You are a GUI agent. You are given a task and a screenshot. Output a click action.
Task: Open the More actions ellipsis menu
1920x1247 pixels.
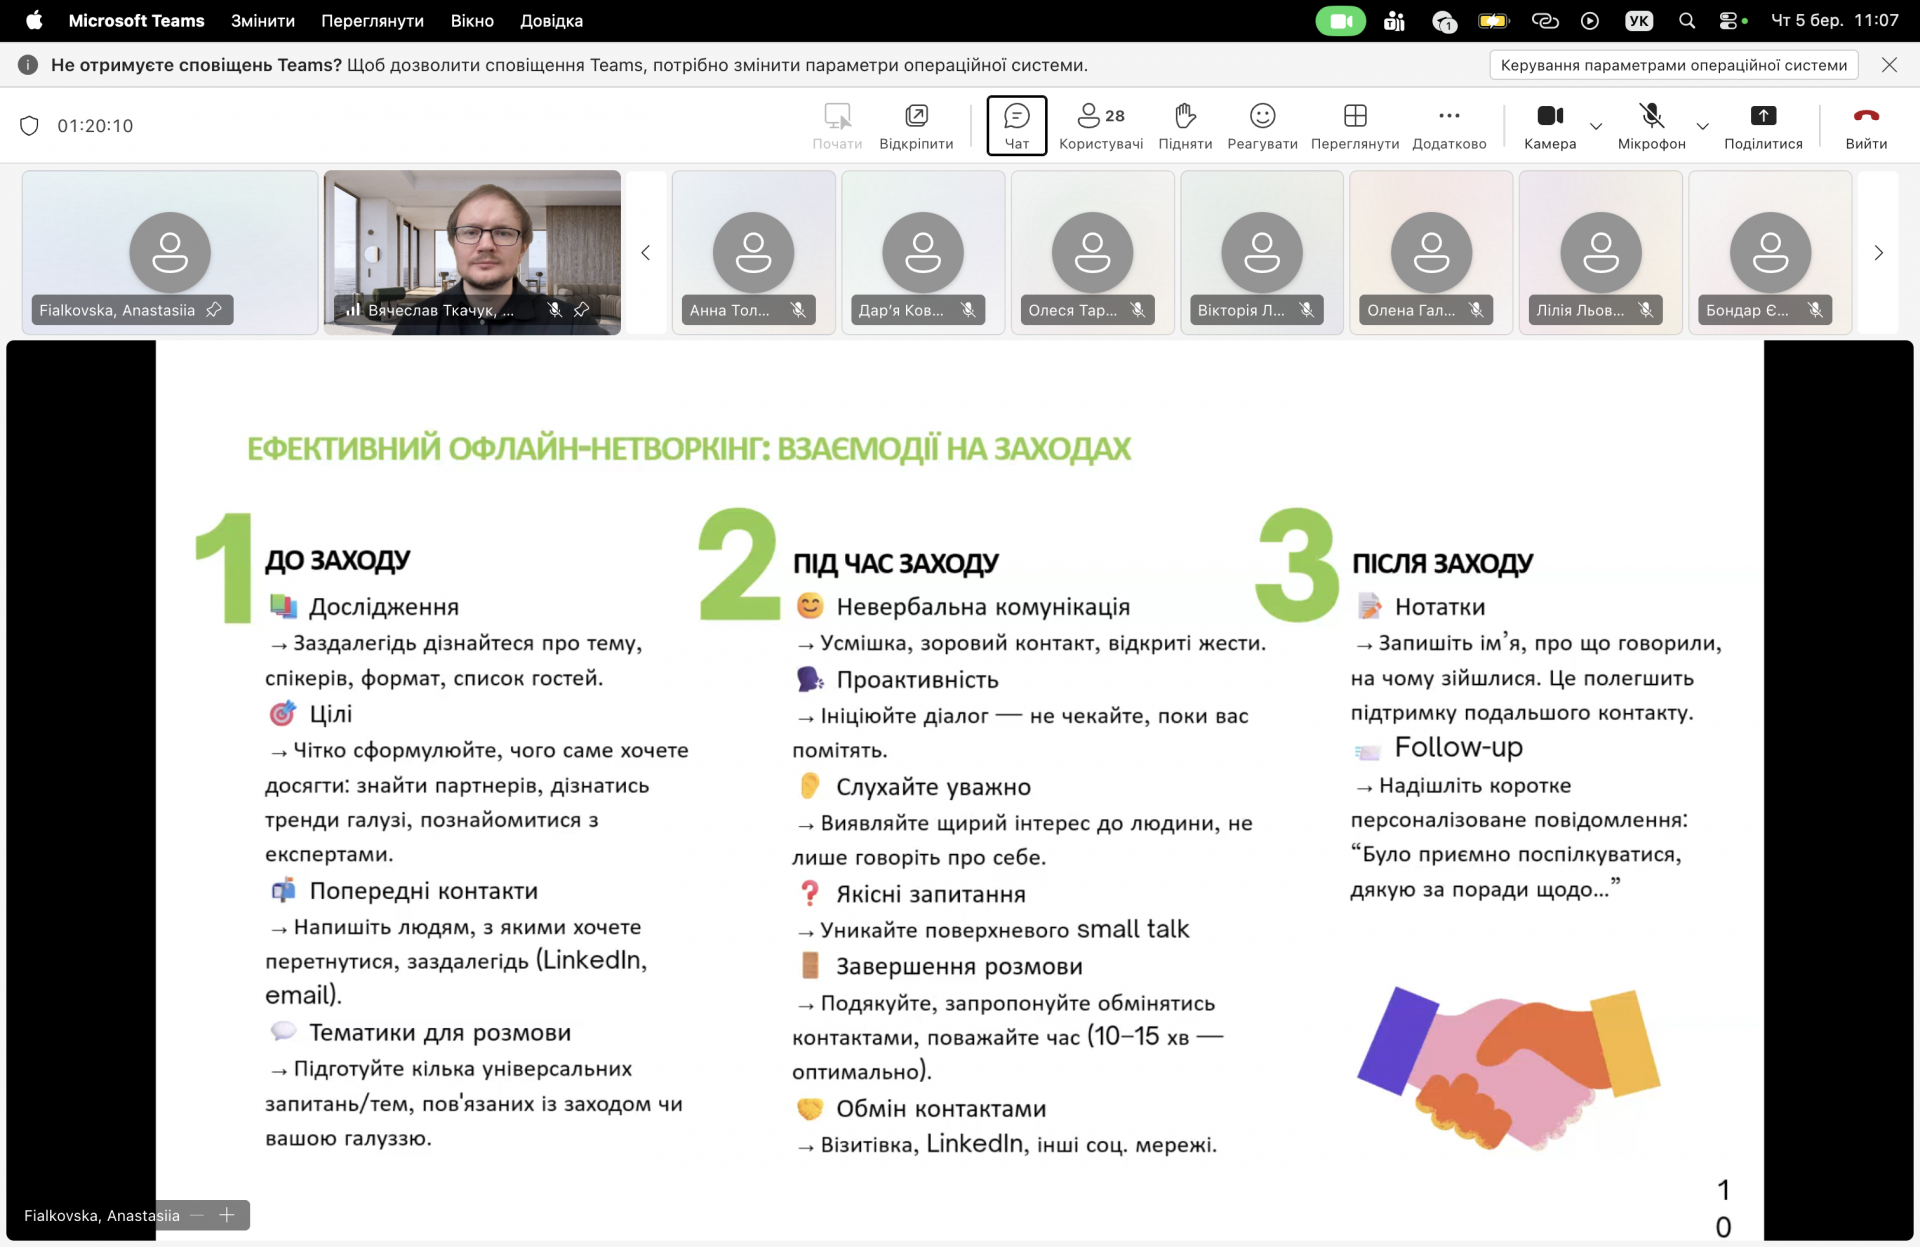(1448, 125)
